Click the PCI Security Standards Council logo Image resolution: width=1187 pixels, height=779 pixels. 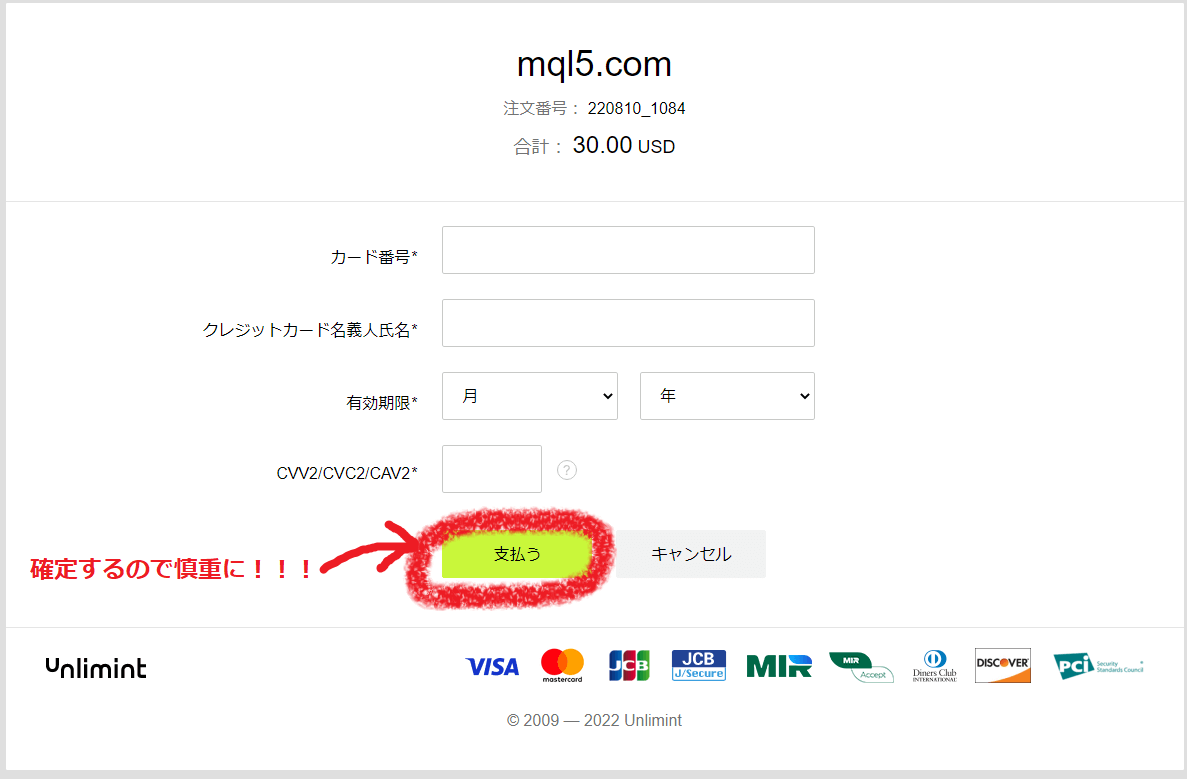point(1098,666)
